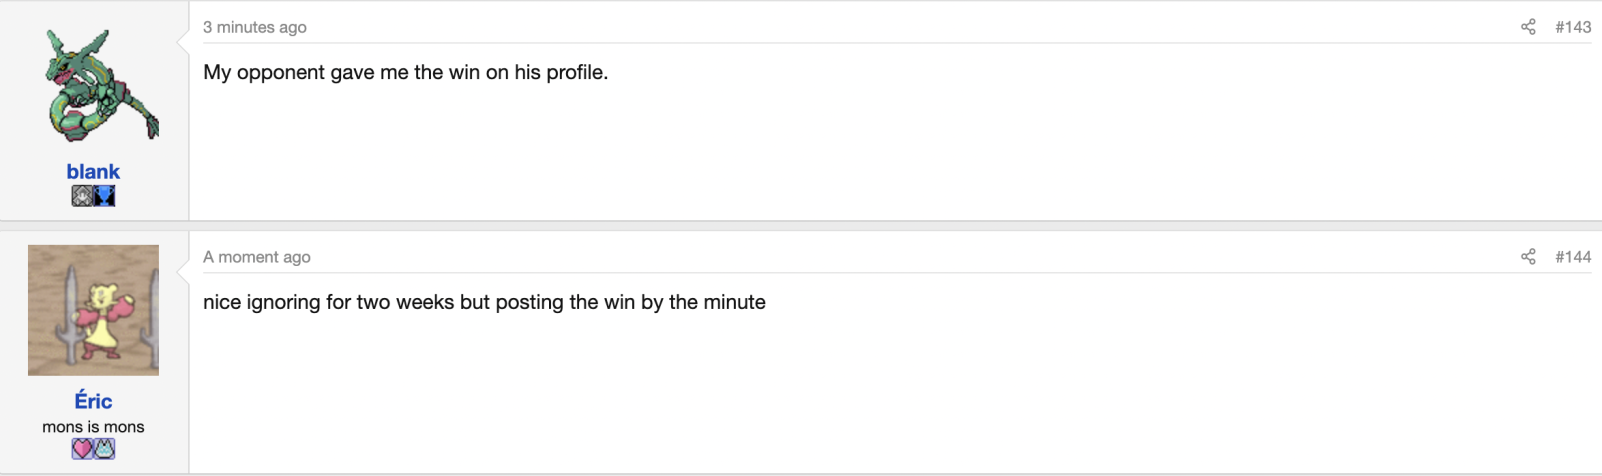The height and width of the screenshot is (476, 1602).
Task: Click the light blue creature badge under Éric
Action: 105,449
